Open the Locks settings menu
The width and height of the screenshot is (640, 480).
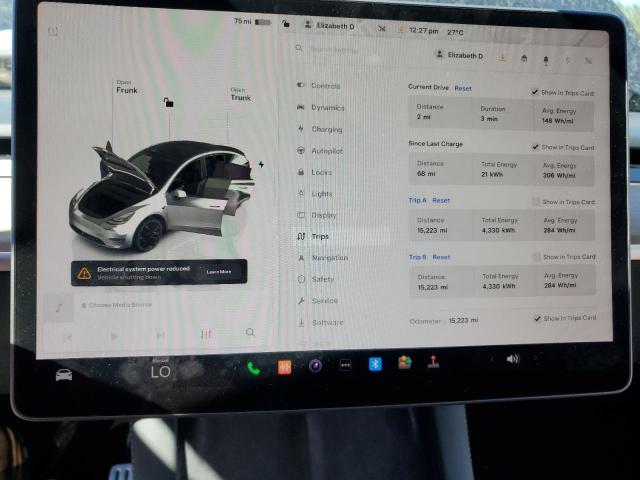click(x=314, y=172)
